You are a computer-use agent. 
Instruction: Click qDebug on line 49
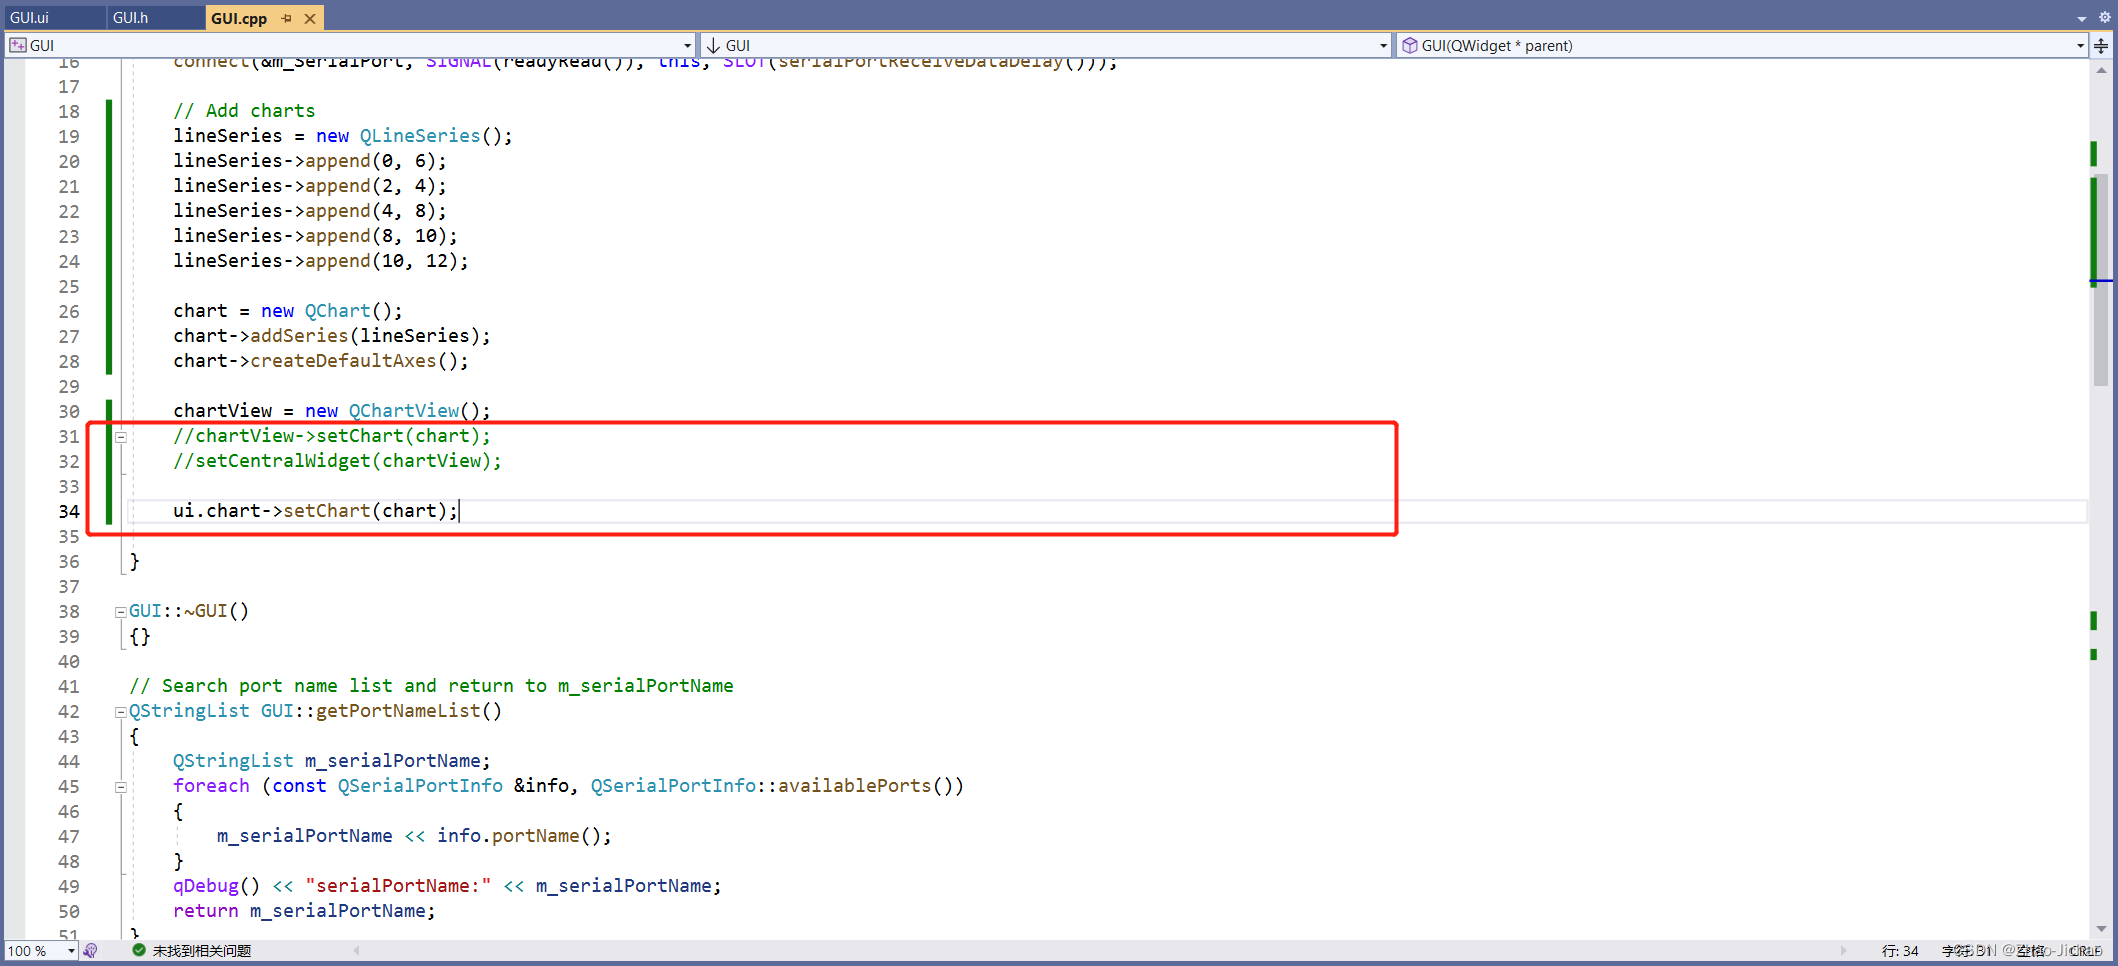pyautogui.click(x=206, y=886)
